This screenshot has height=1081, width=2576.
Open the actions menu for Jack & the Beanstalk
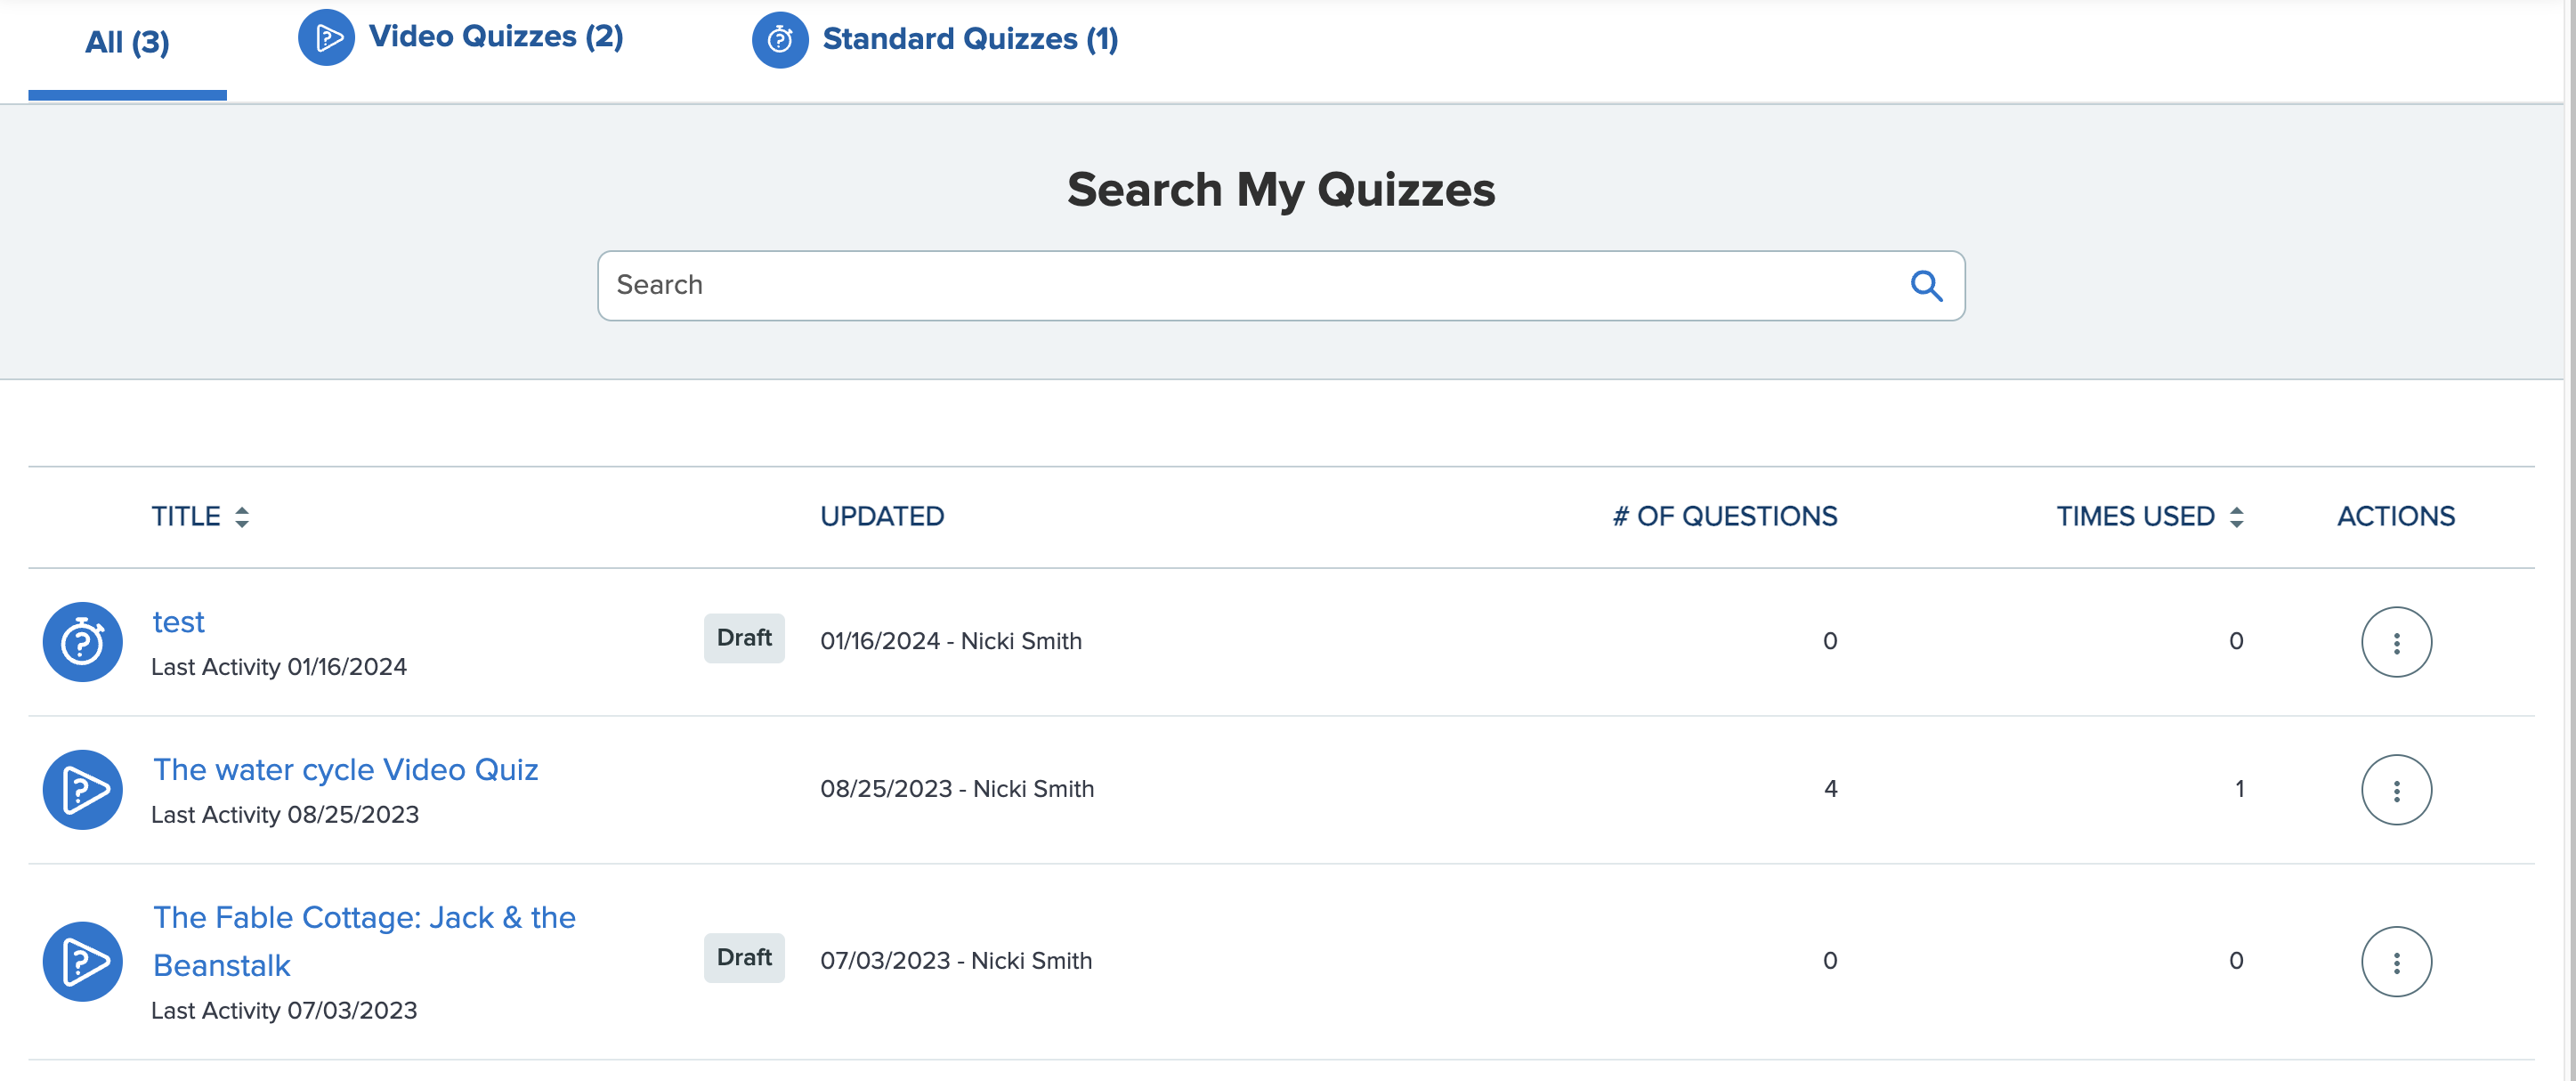tap(2396, 960)
